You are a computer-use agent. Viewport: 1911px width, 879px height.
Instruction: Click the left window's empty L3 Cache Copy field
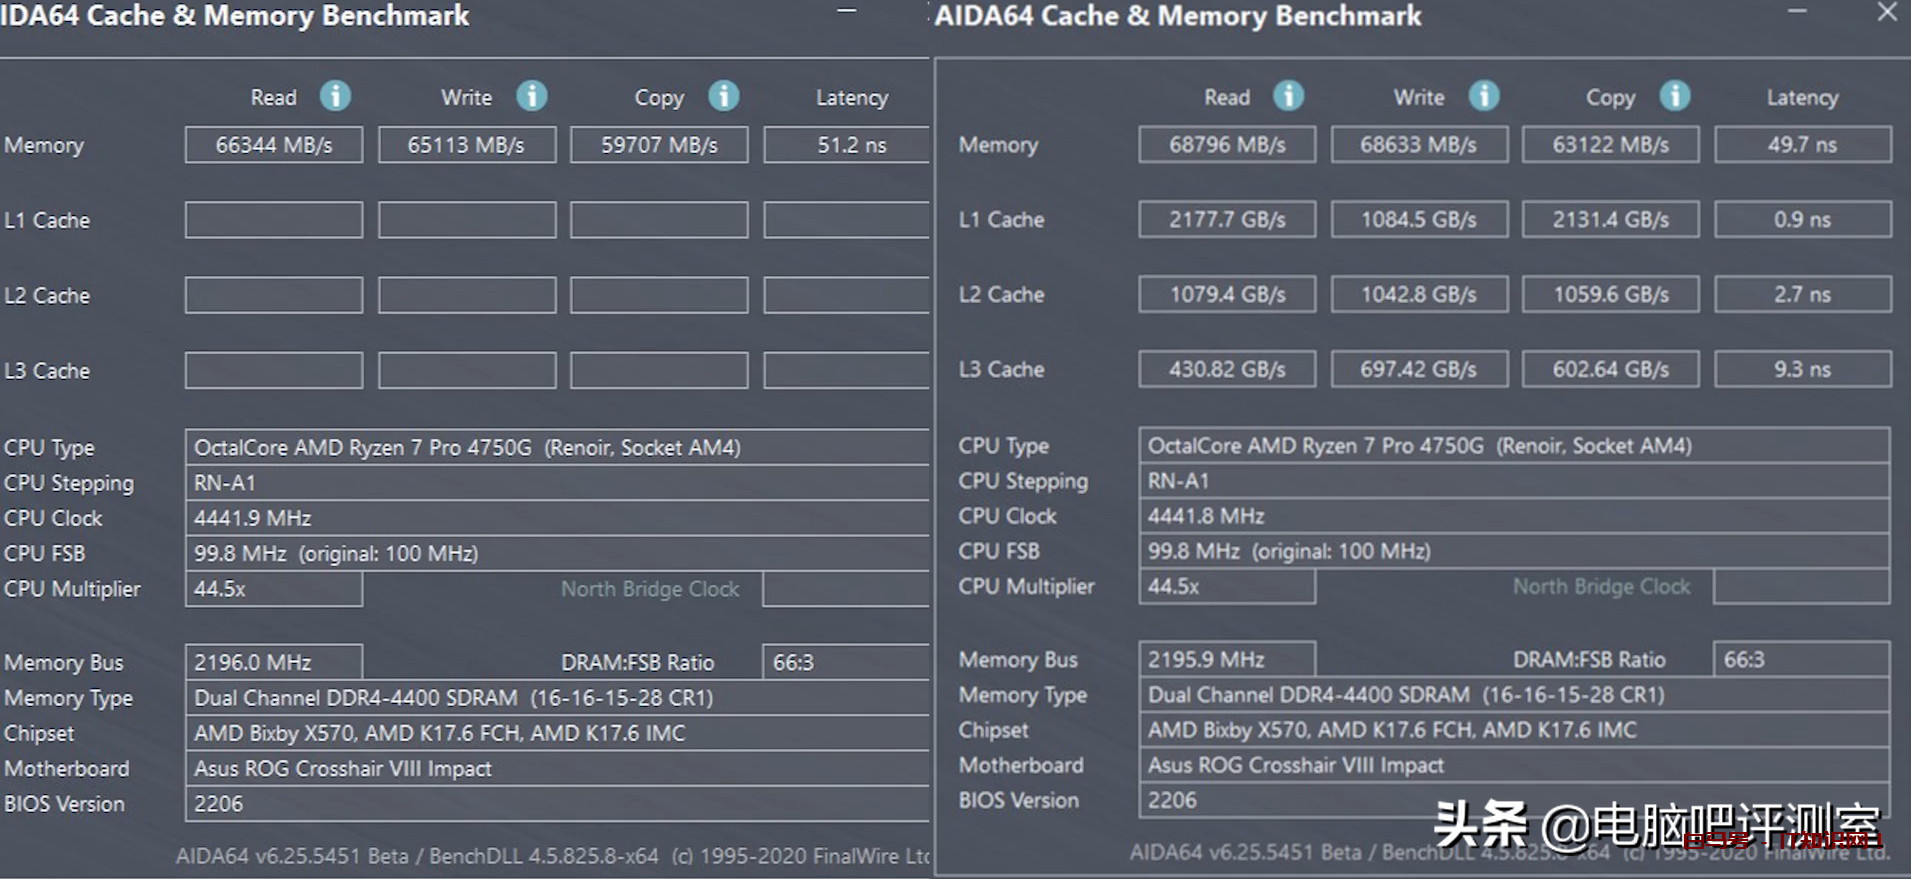tap(659, 371)
